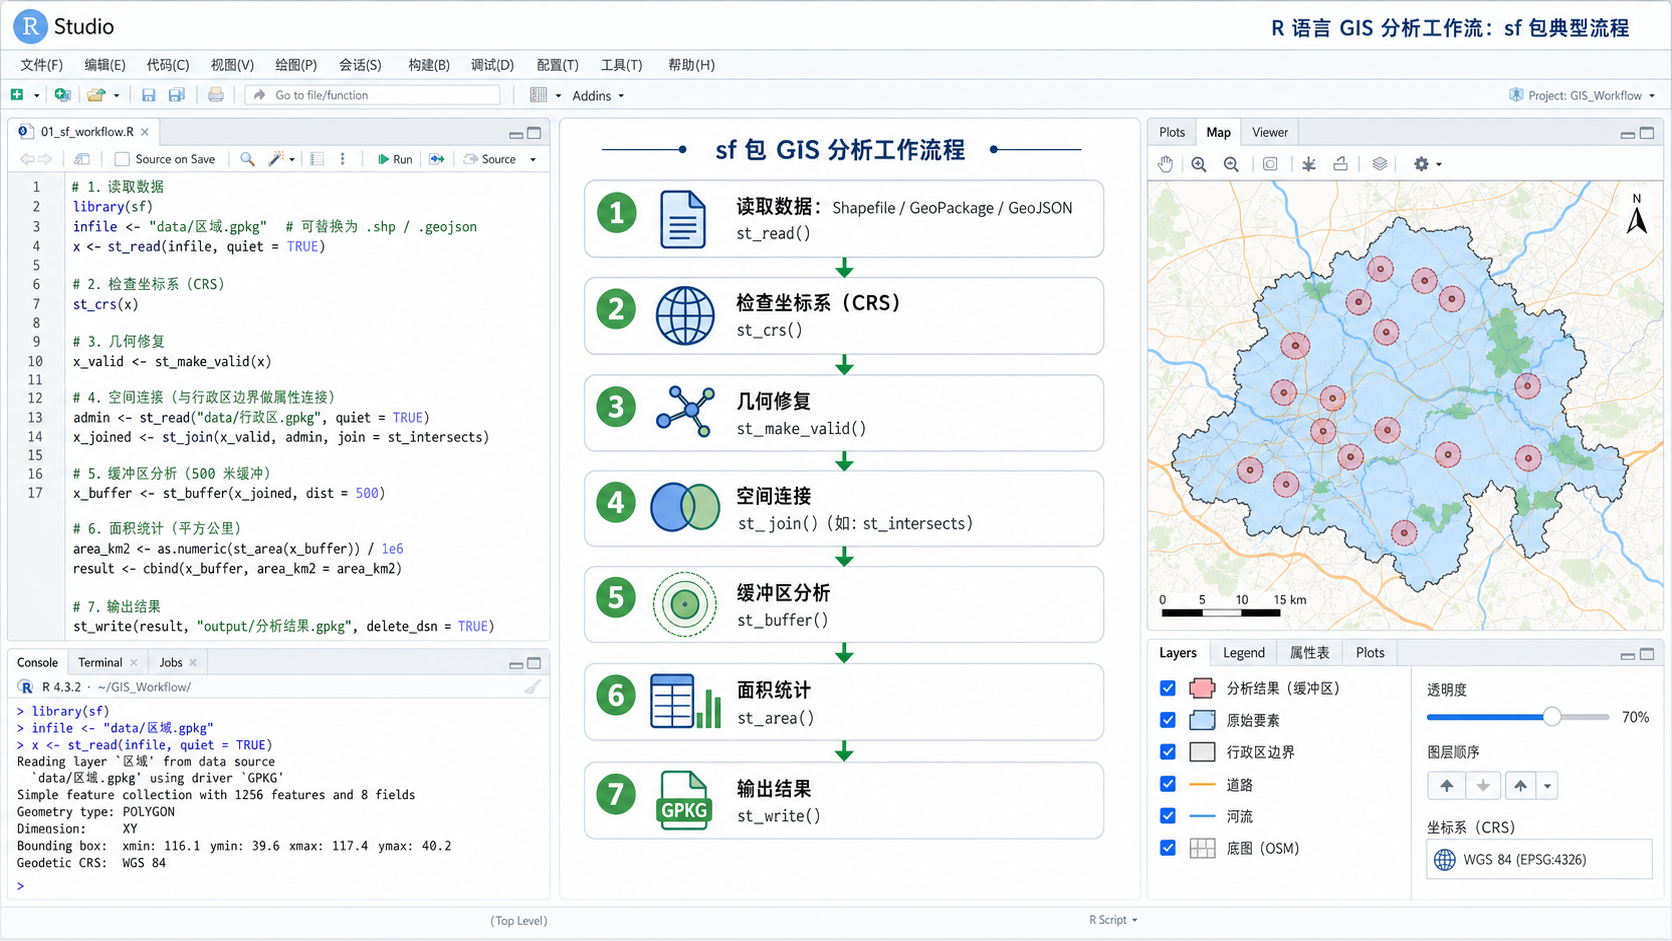Click the Zoom Out magnifier on Map
The height and width of the screenshot is (941, 1672).
coord(1231,164)
